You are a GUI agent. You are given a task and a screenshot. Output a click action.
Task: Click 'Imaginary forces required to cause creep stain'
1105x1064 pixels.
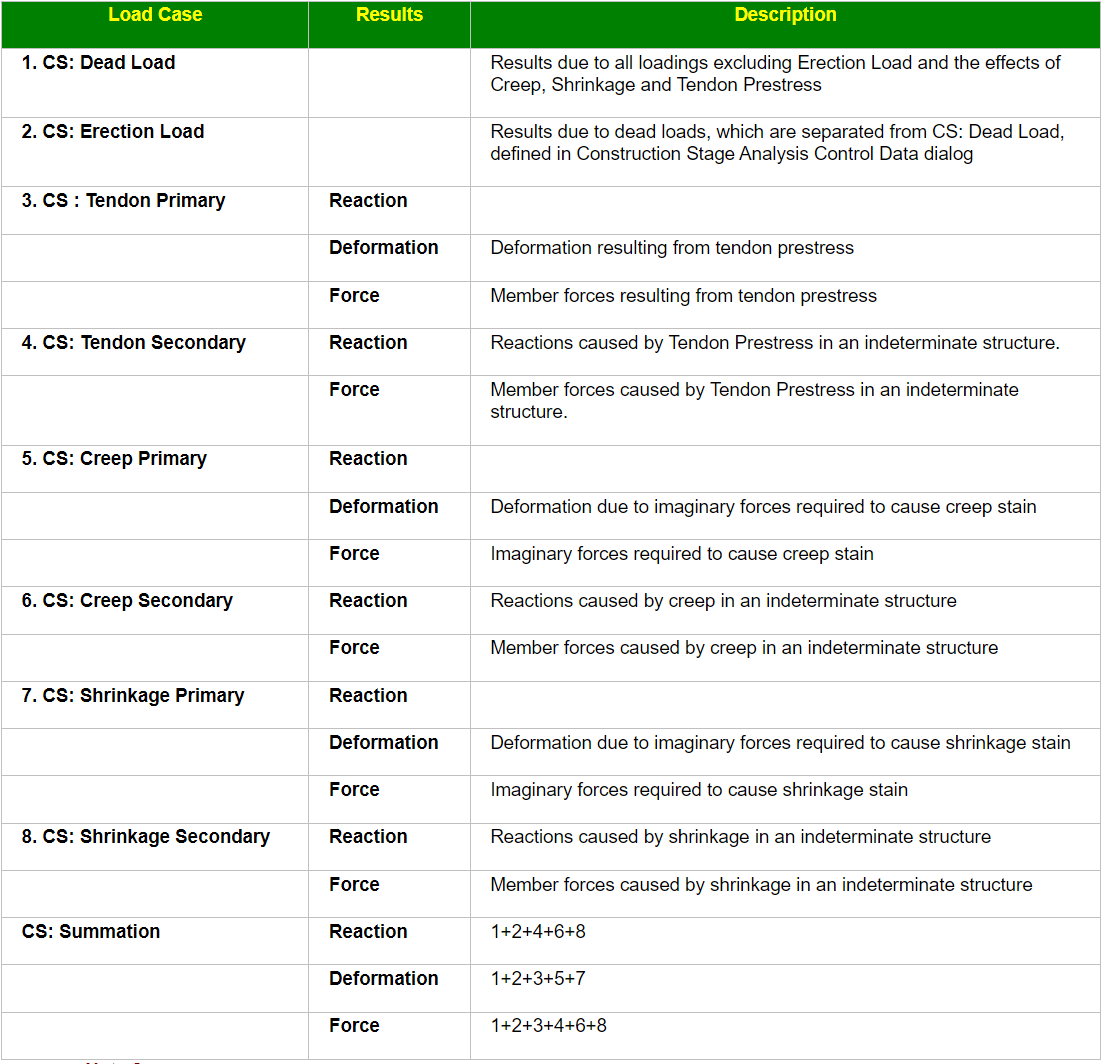[x=682, y=554]
